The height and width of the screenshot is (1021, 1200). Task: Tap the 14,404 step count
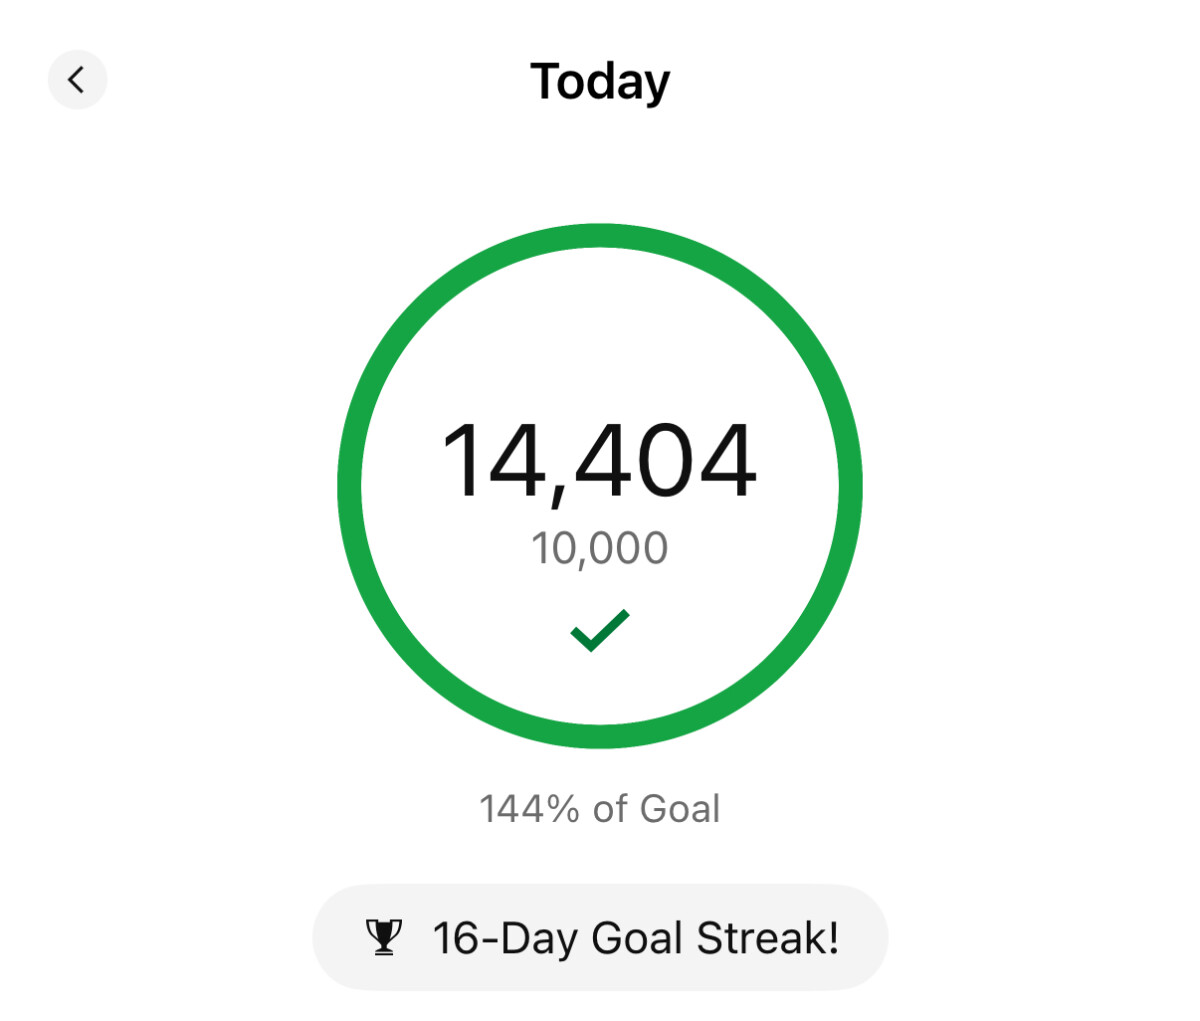[x=599, y=461]
